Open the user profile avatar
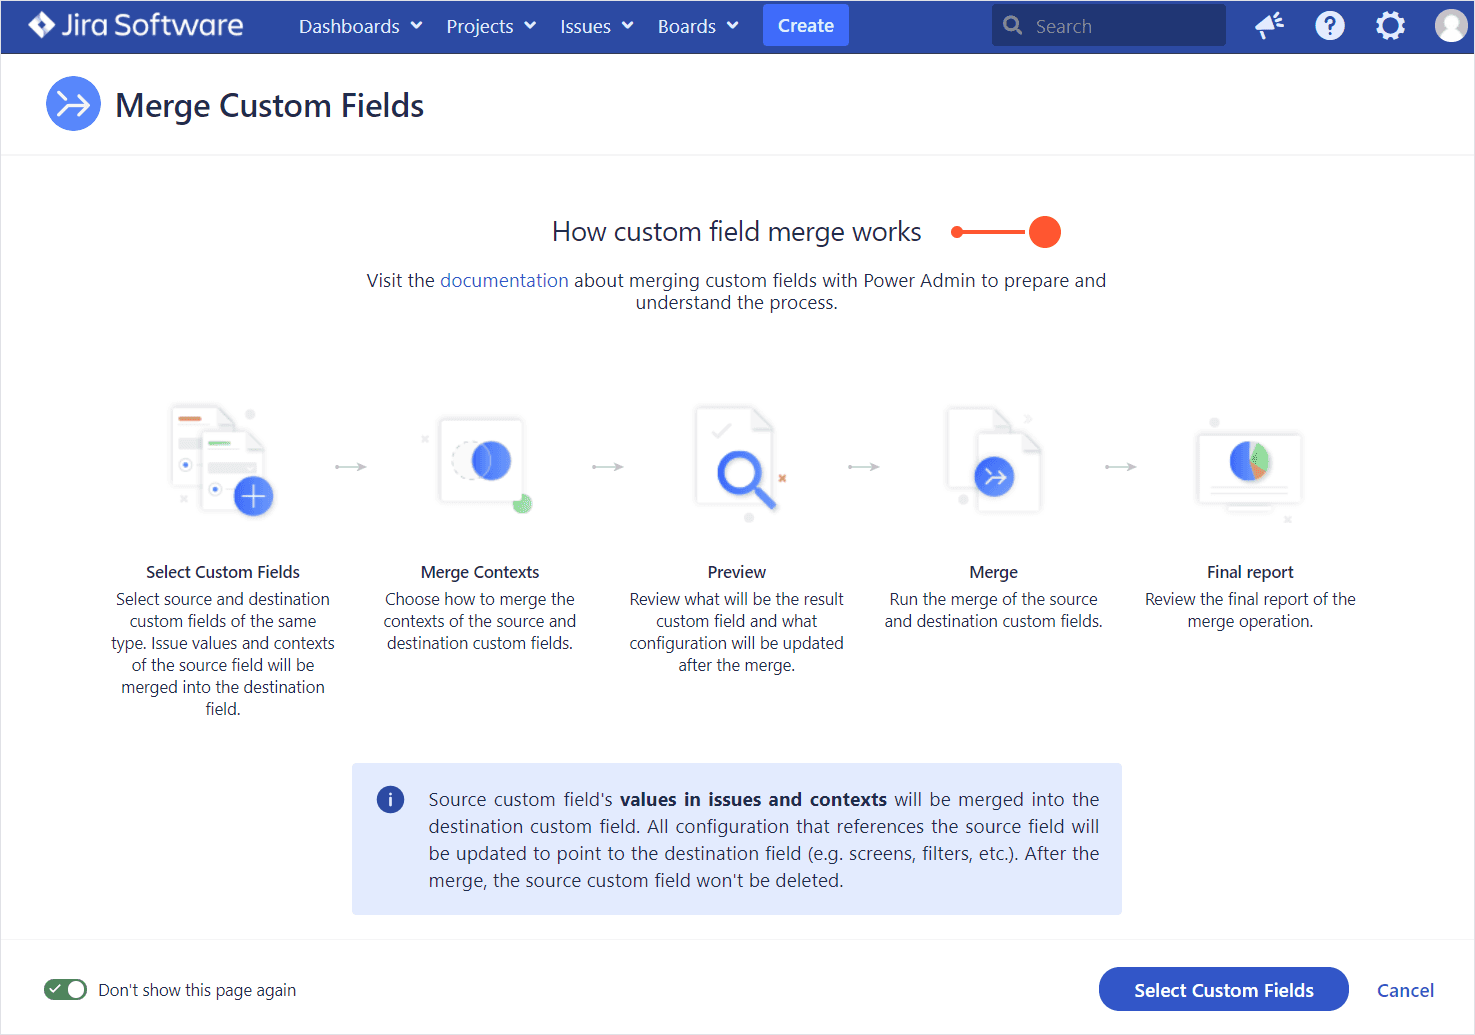Viewport: 1475px width, 1035px height. [x=1451, y=26]
